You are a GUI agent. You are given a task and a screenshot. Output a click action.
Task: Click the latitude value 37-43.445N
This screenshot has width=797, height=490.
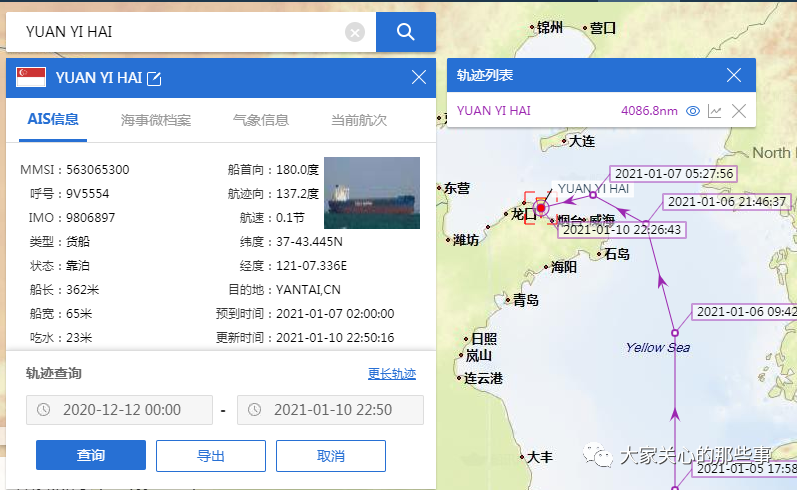[x=310, y=241]
